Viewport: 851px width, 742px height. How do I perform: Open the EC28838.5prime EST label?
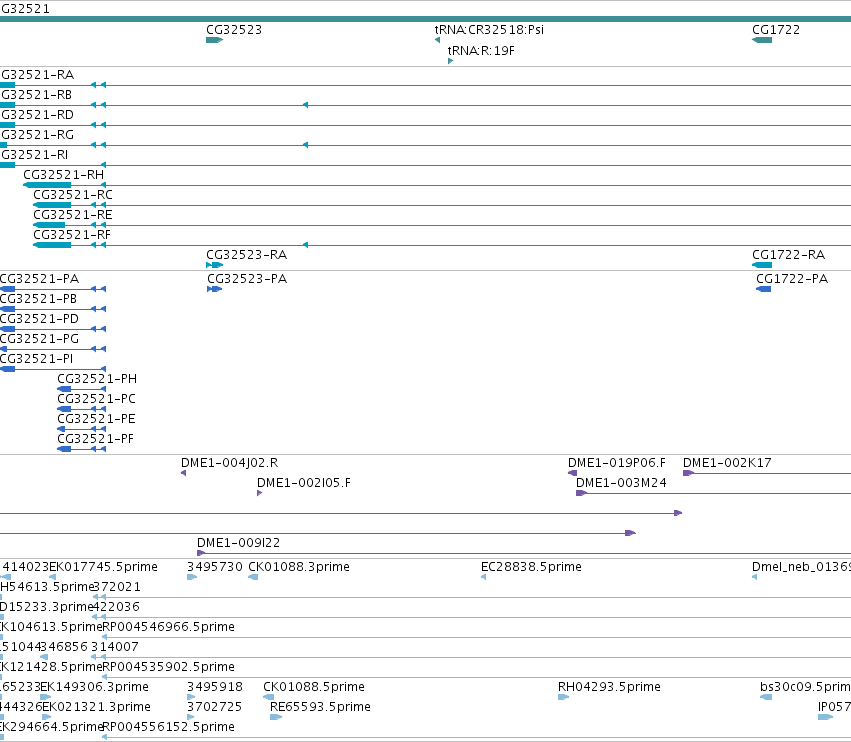[531, 567]
